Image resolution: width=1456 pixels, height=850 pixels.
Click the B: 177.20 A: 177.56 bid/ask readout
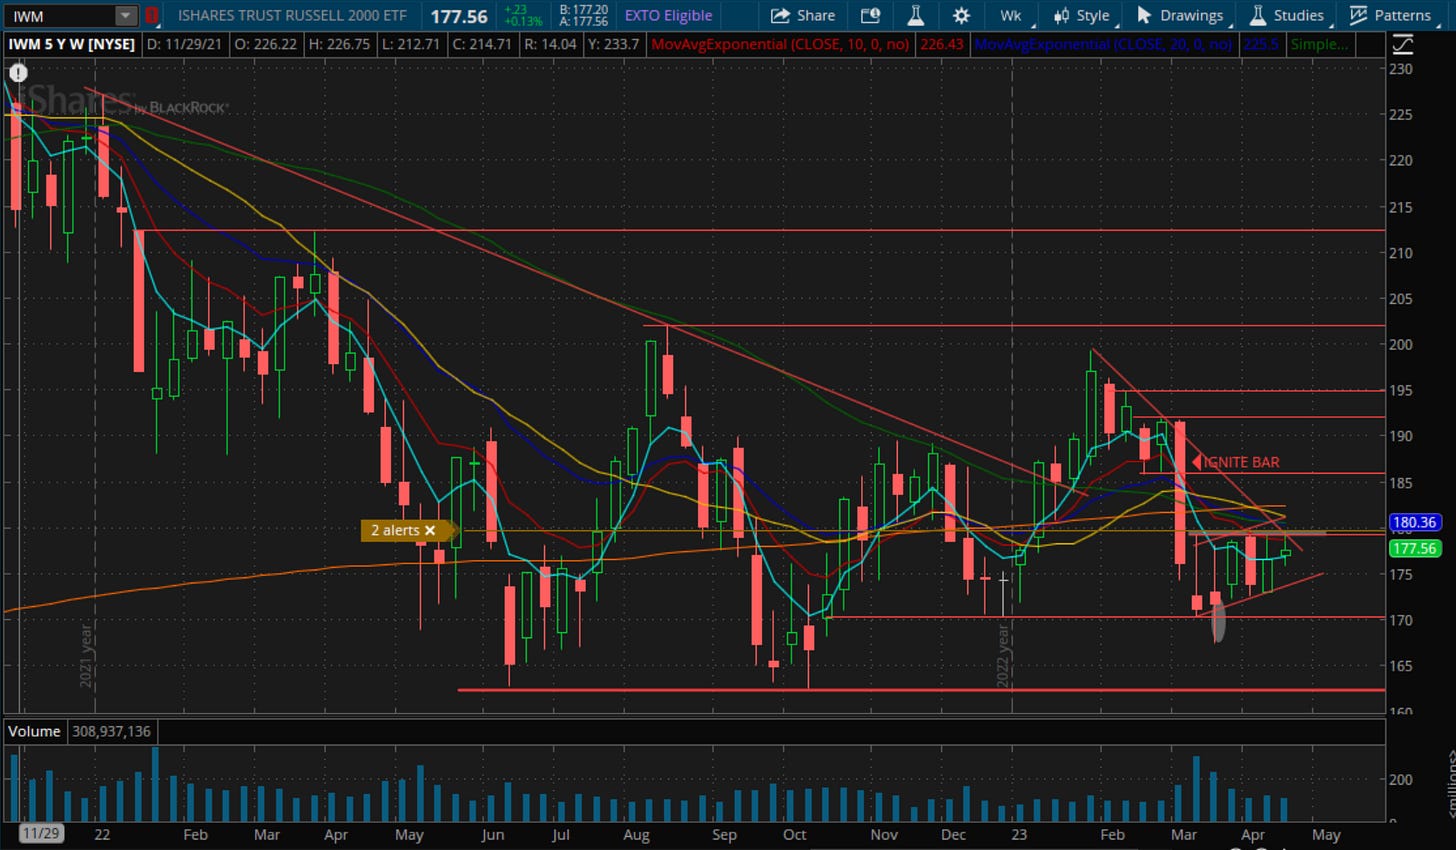[584, 16]
